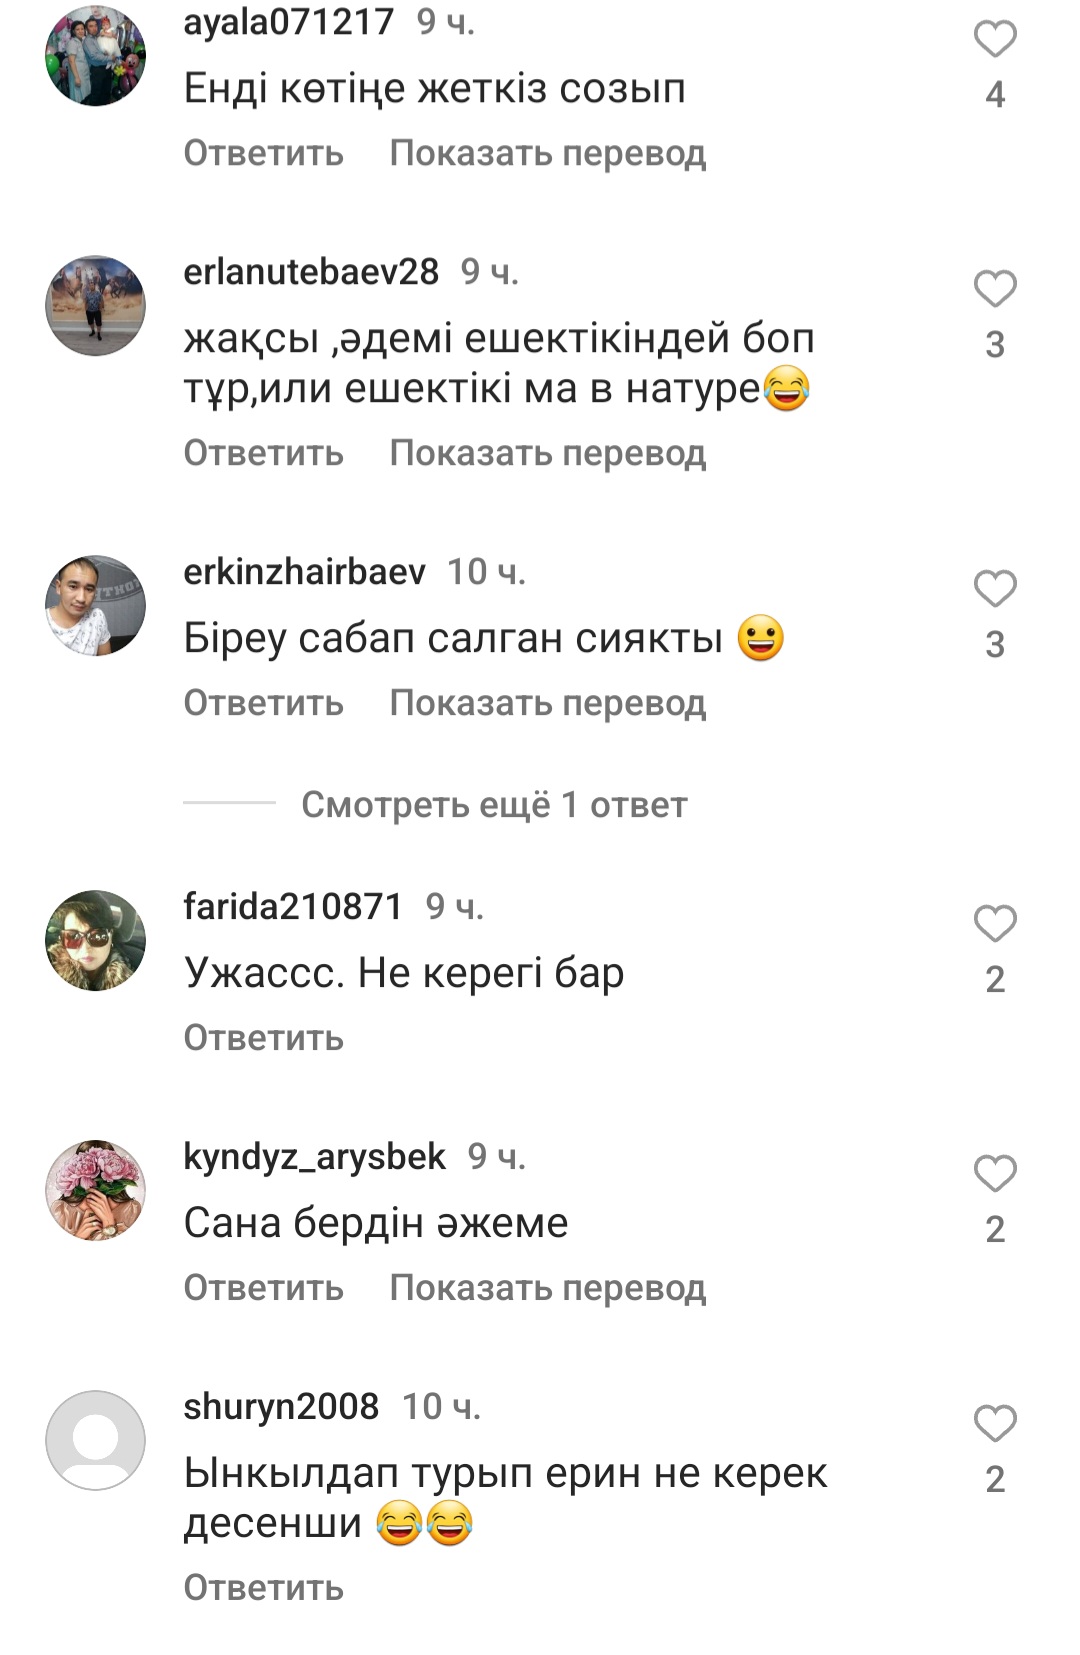The width and height of the screenshot is (1080, 1655).
Task: Like the comment by ayala071217
Action: [995, 39]
